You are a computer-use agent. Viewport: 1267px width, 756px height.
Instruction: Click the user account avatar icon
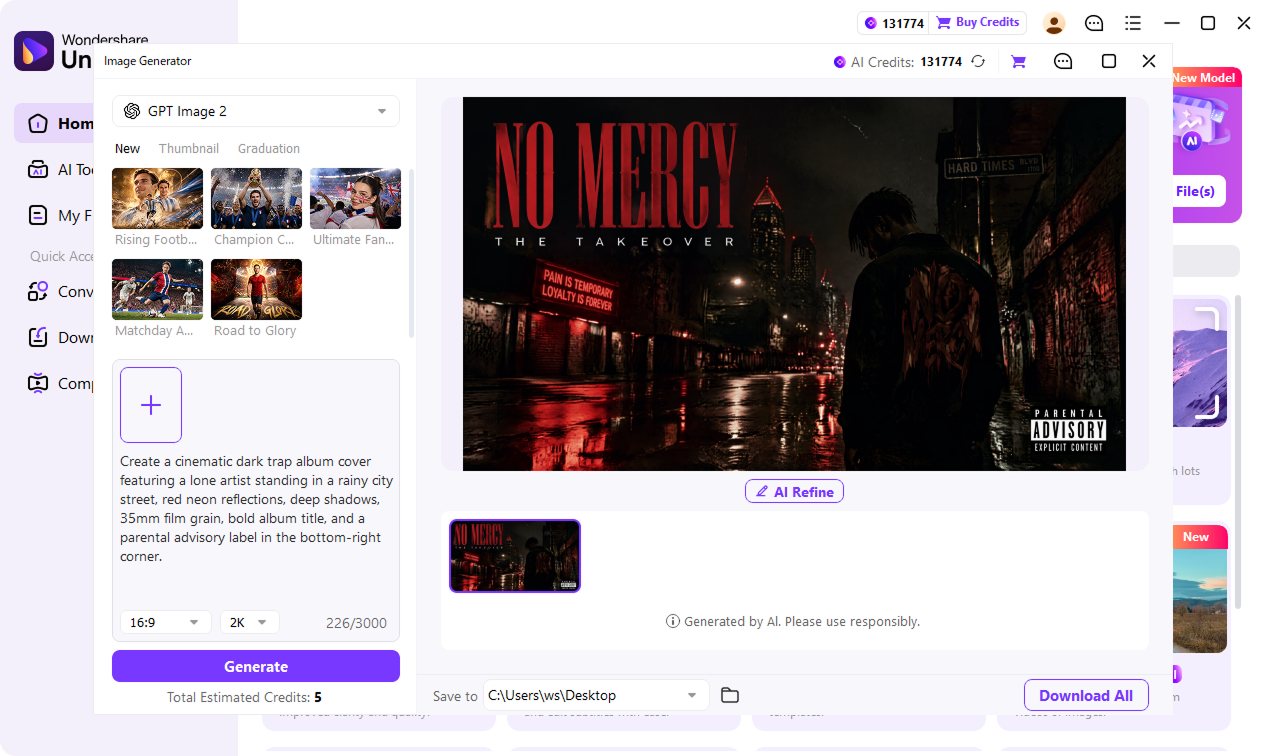[x=1054, y=23]
